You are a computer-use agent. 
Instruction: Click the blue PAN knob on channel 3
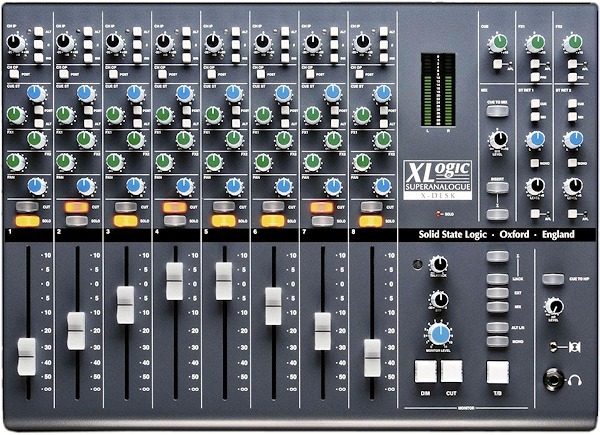pyautogui.click(x=134, y=185)
